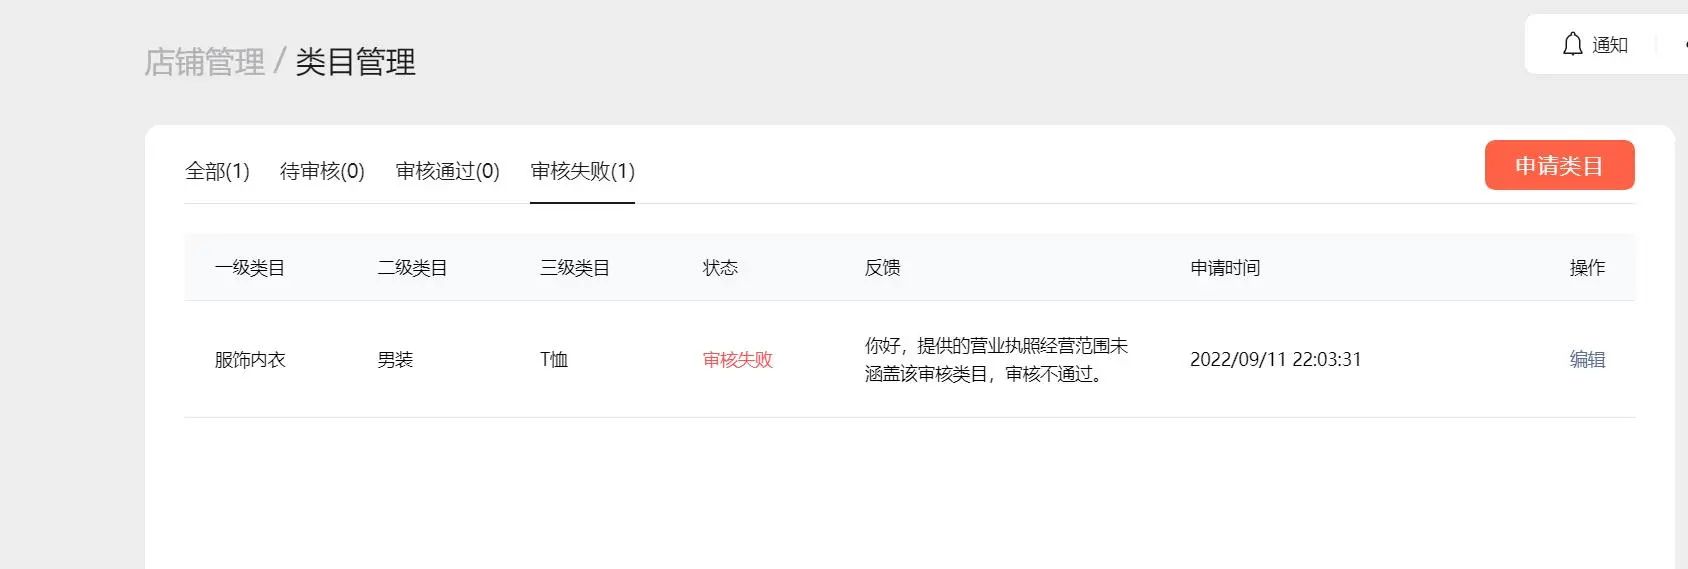Click the 三级类目 column header
This screenshot has height=569, width=1688.
575,268
